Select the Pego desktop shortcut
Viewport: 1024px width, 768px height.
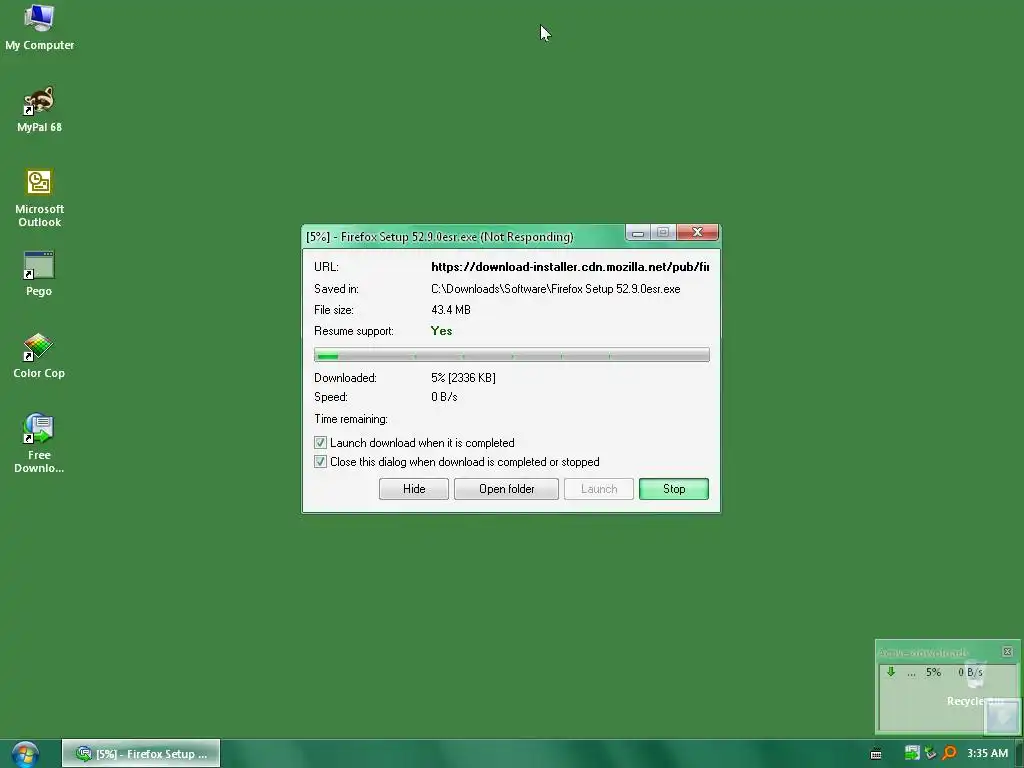pos(39,274)
